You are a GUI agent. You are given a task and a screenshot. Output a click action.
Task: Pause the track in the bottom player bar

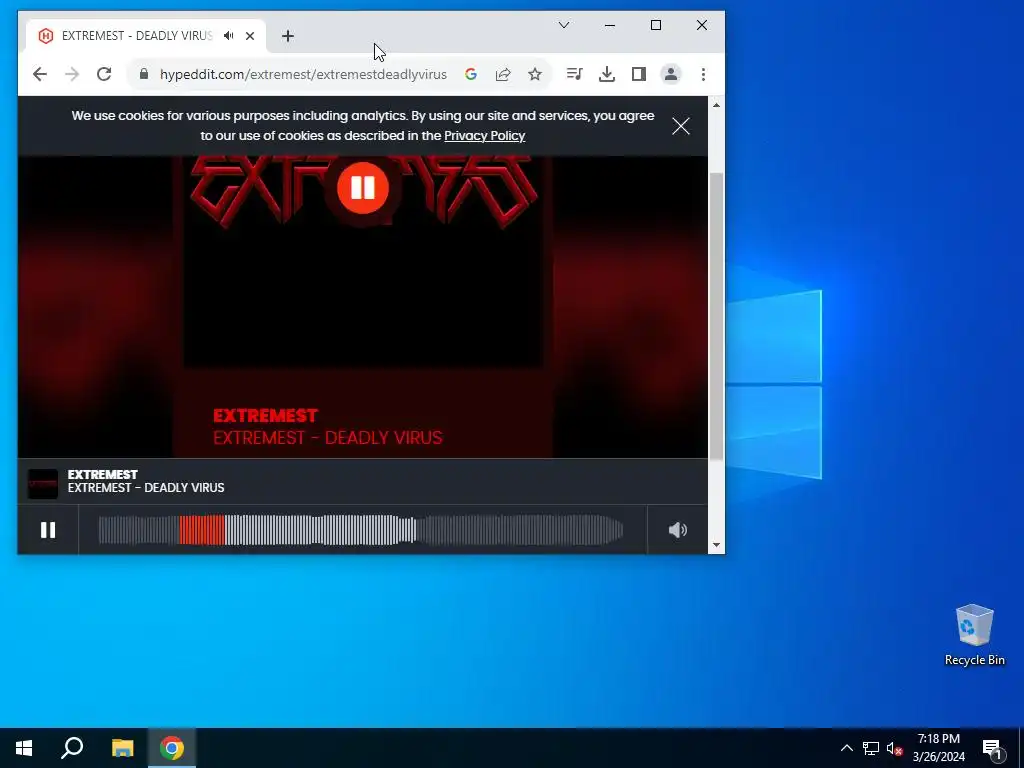click(x=48, y=530)
